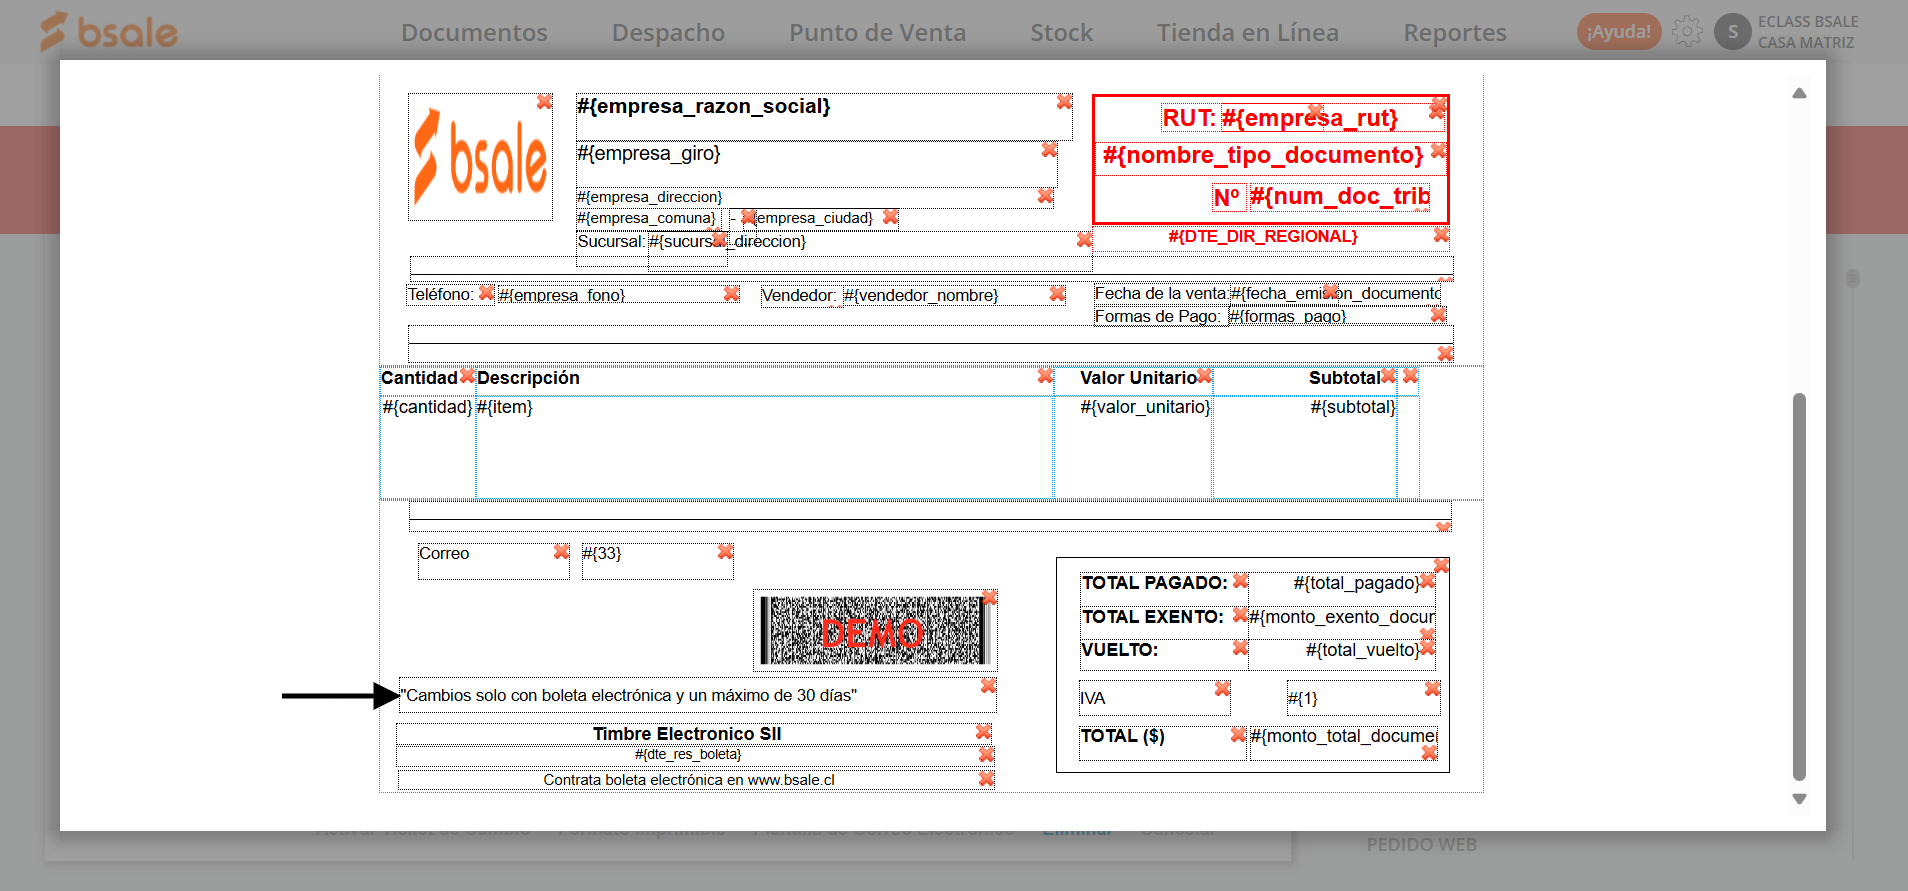Select the RUT: #{empresa_rut} text
This screenshot has height=891, width=1908.
coord(1279,118)
